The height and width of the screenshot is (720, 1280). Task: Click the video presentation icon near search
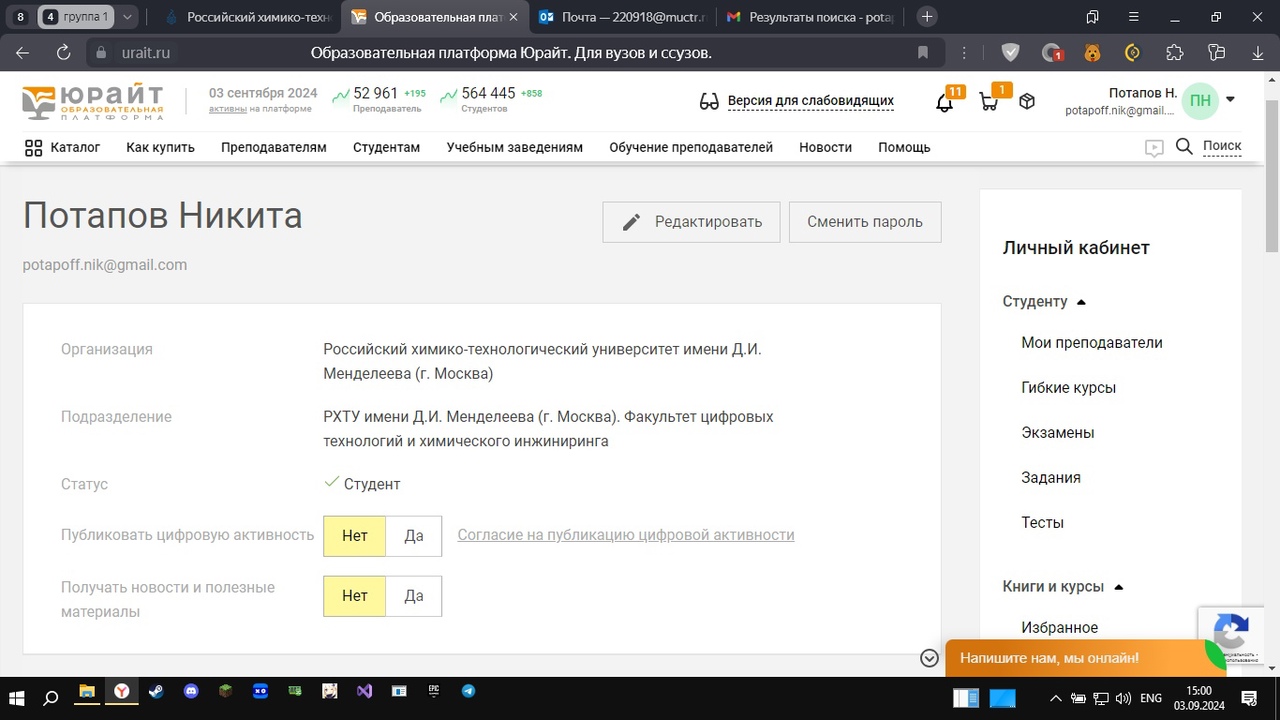1154,148
